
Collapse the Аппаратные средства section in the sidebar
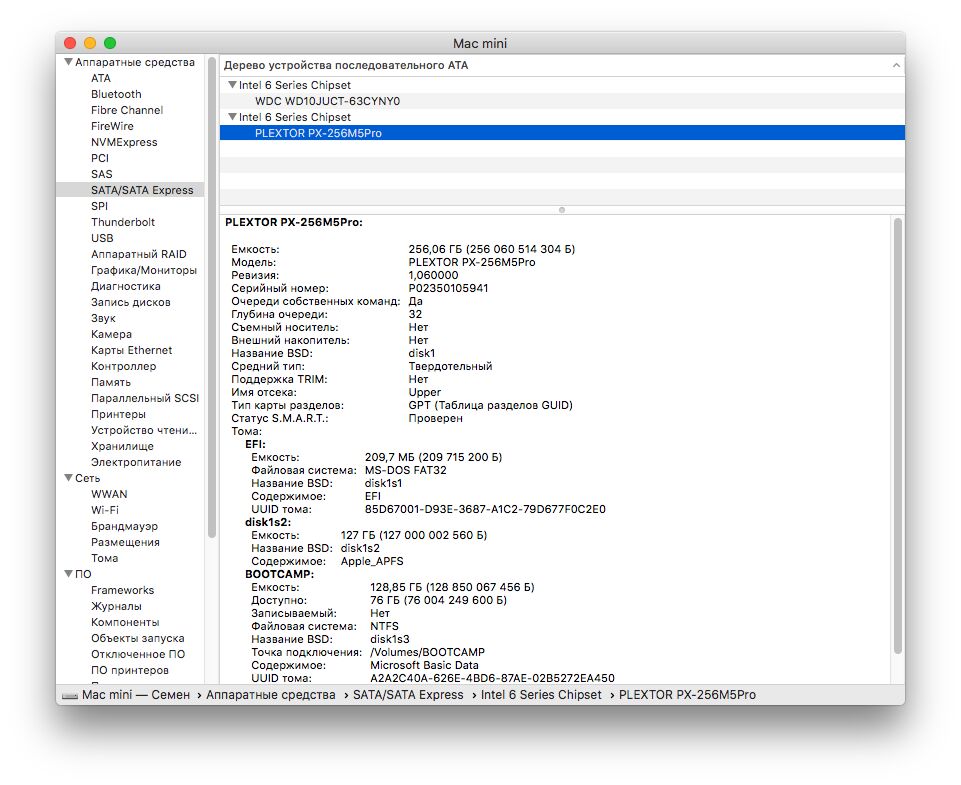pos(69,62)
